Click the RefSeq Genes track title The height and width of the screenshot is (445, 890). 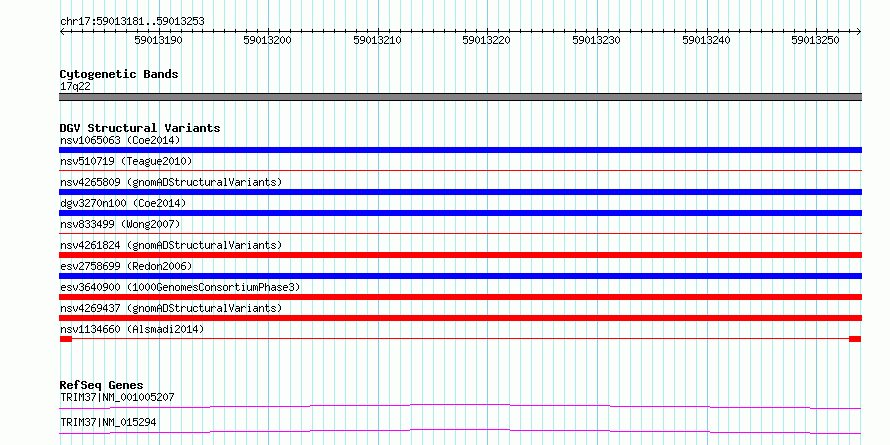coord(101,385)
